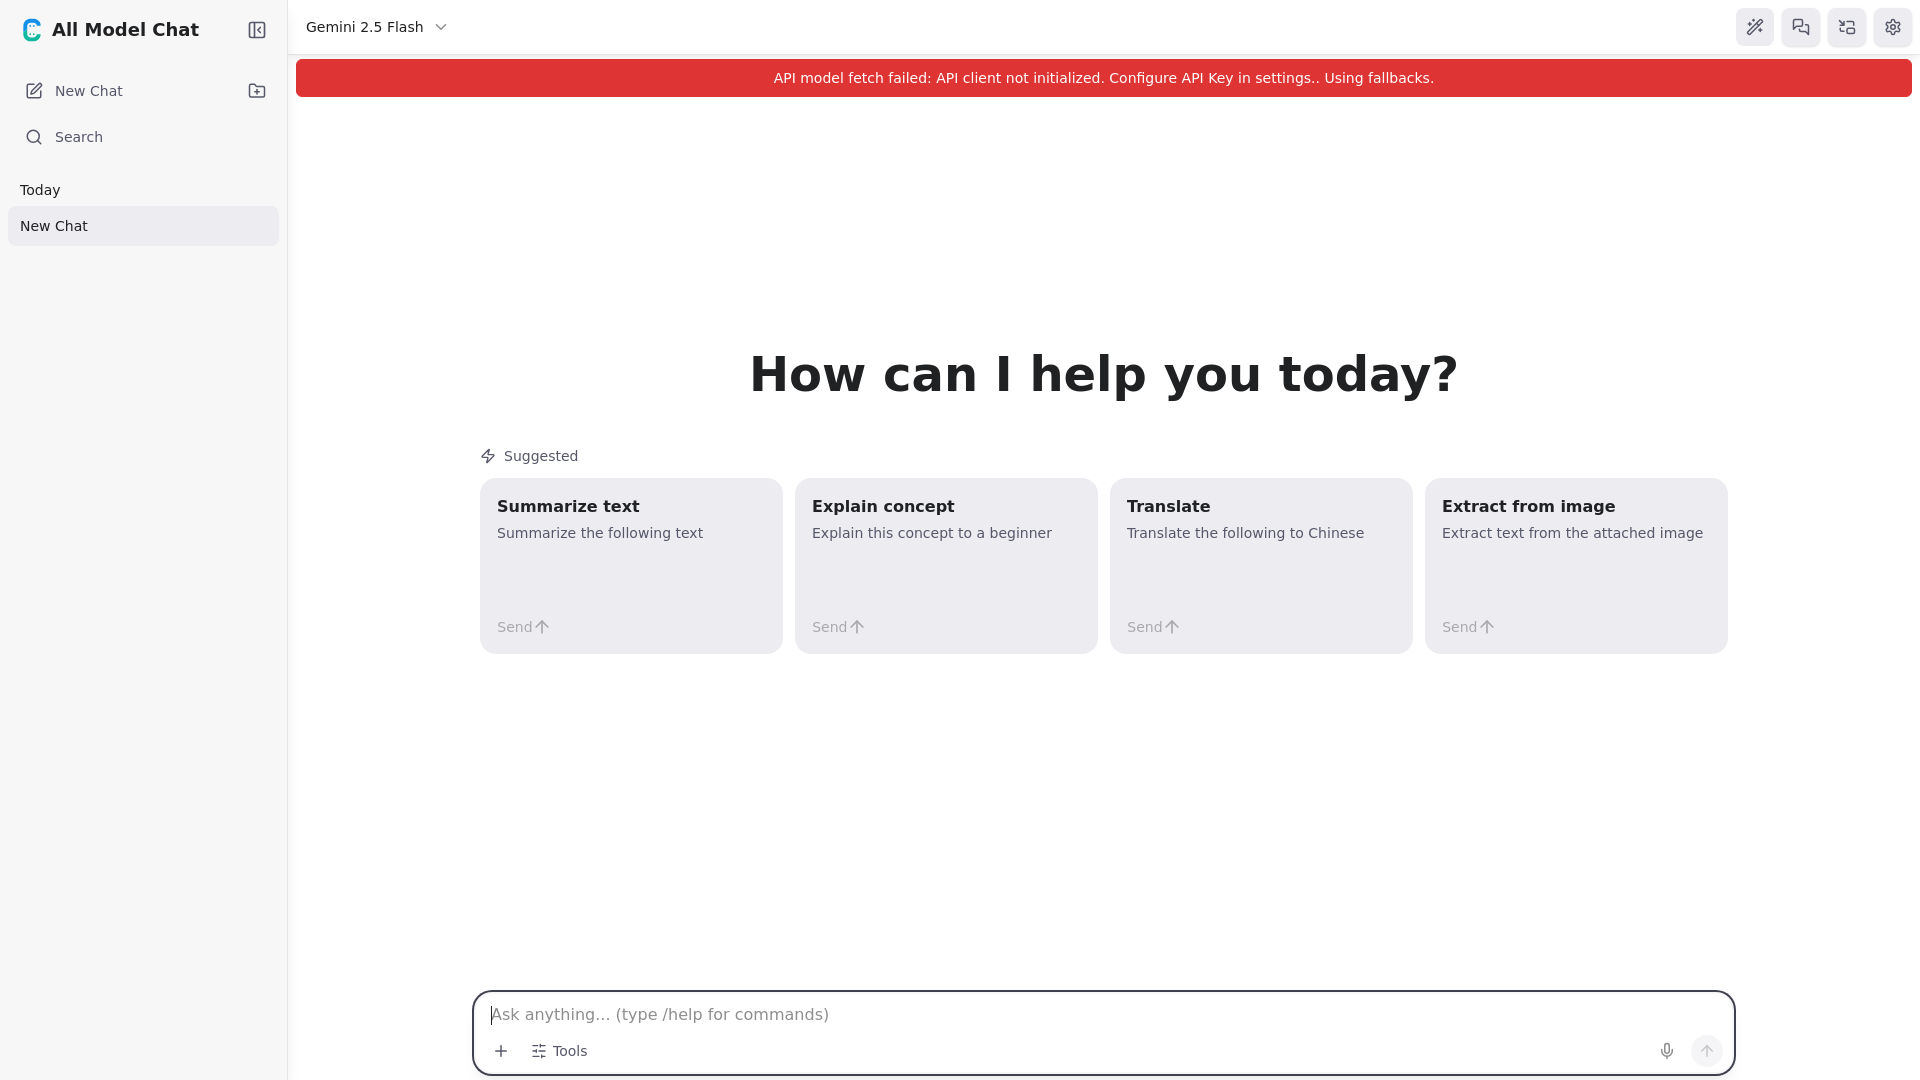Select the Explain concept suggestion card

coord(946,566)
